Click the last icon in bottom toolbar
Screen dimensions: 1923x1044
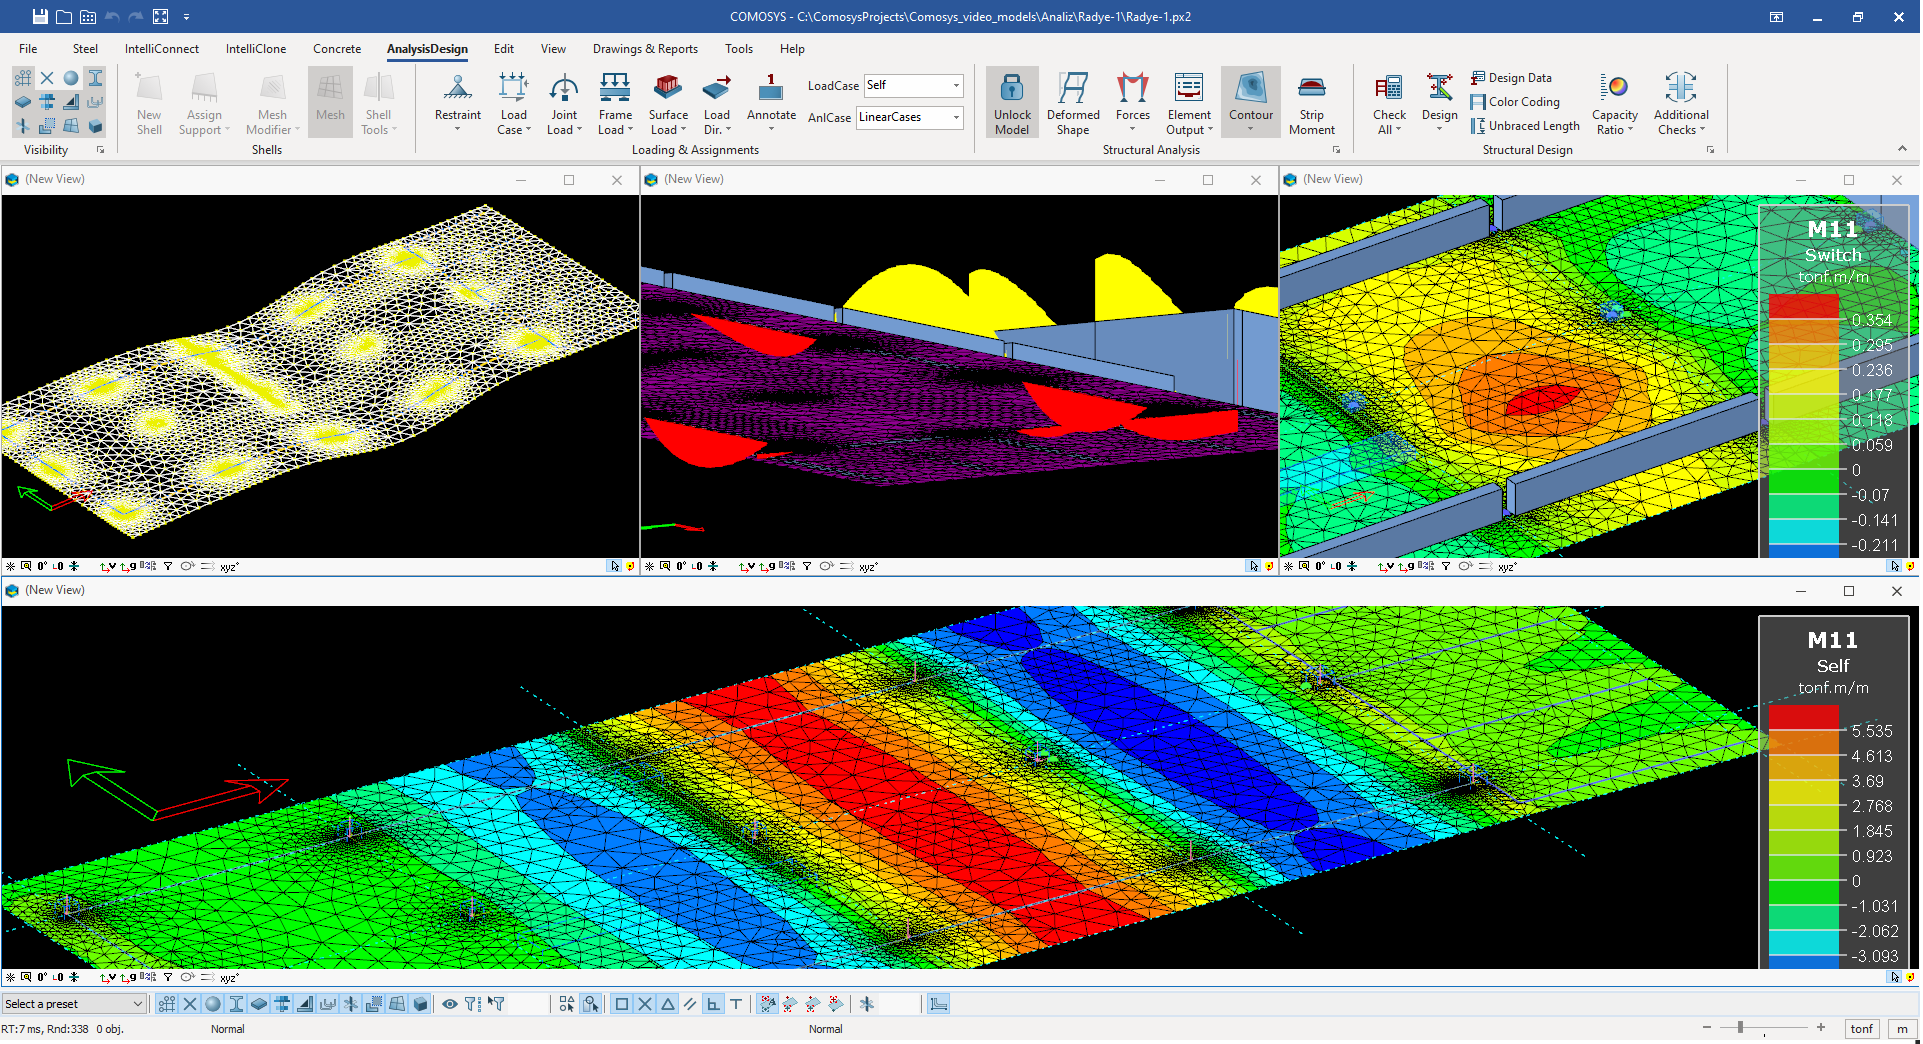938,1005
